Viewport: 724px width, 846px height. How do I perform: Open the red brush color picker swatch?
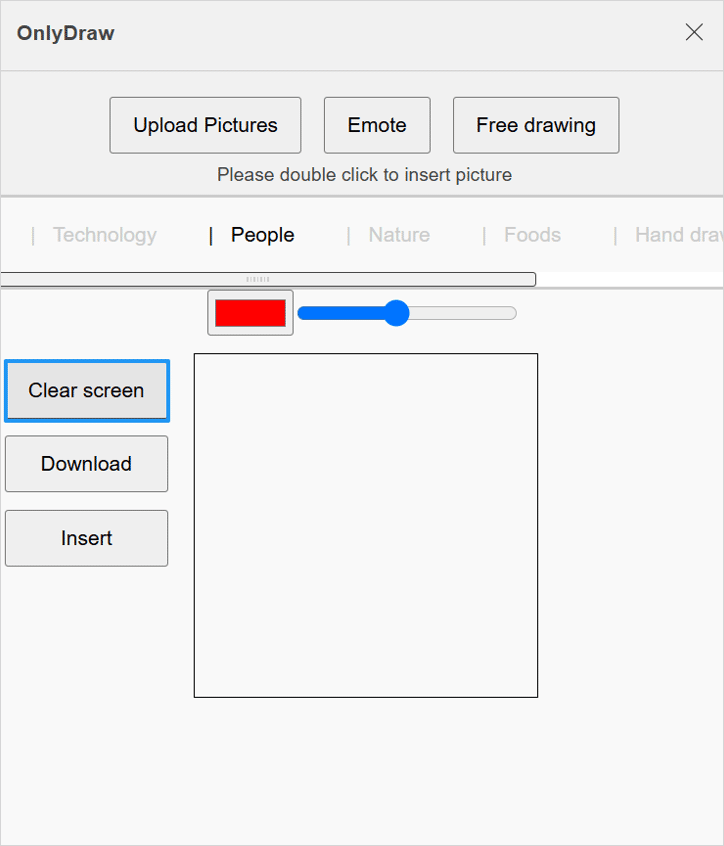click(250, 313)
